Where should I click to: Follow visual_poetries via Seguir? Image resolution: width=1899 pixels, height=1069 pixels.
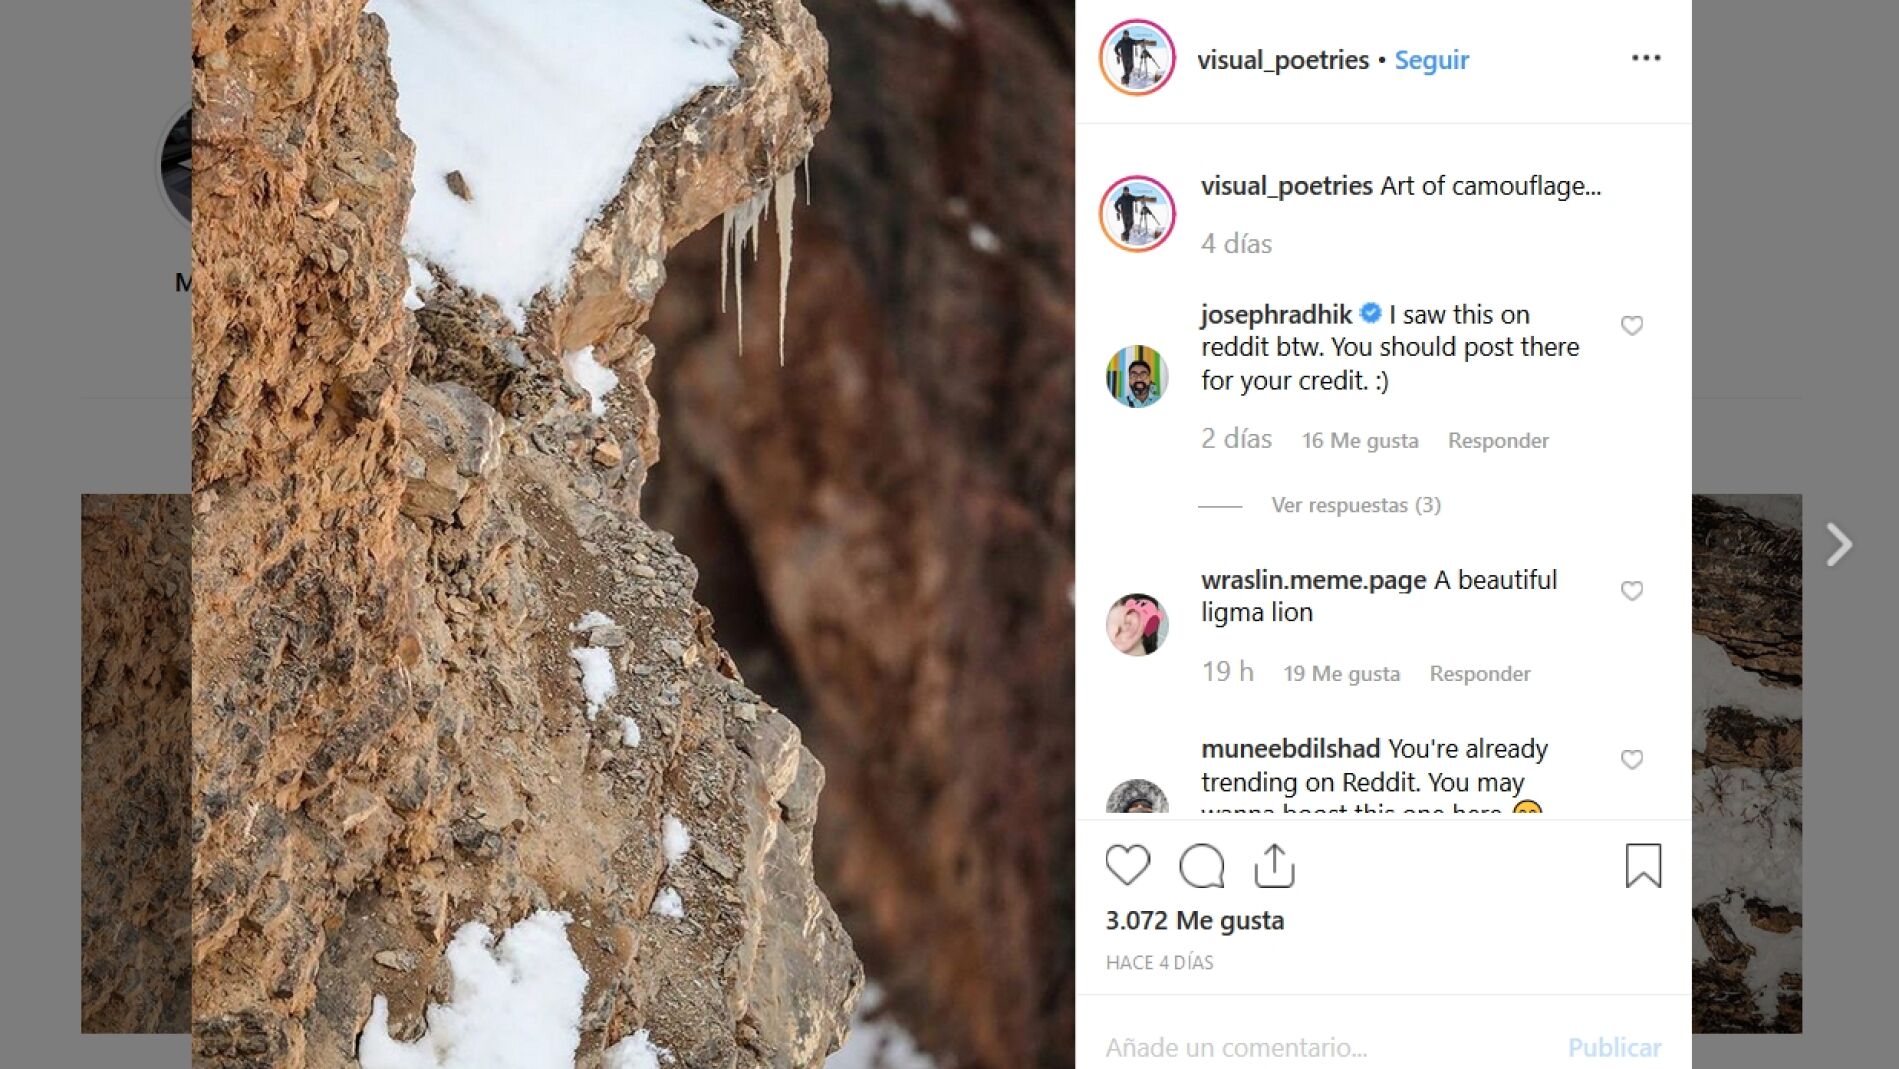point(1431,60)
